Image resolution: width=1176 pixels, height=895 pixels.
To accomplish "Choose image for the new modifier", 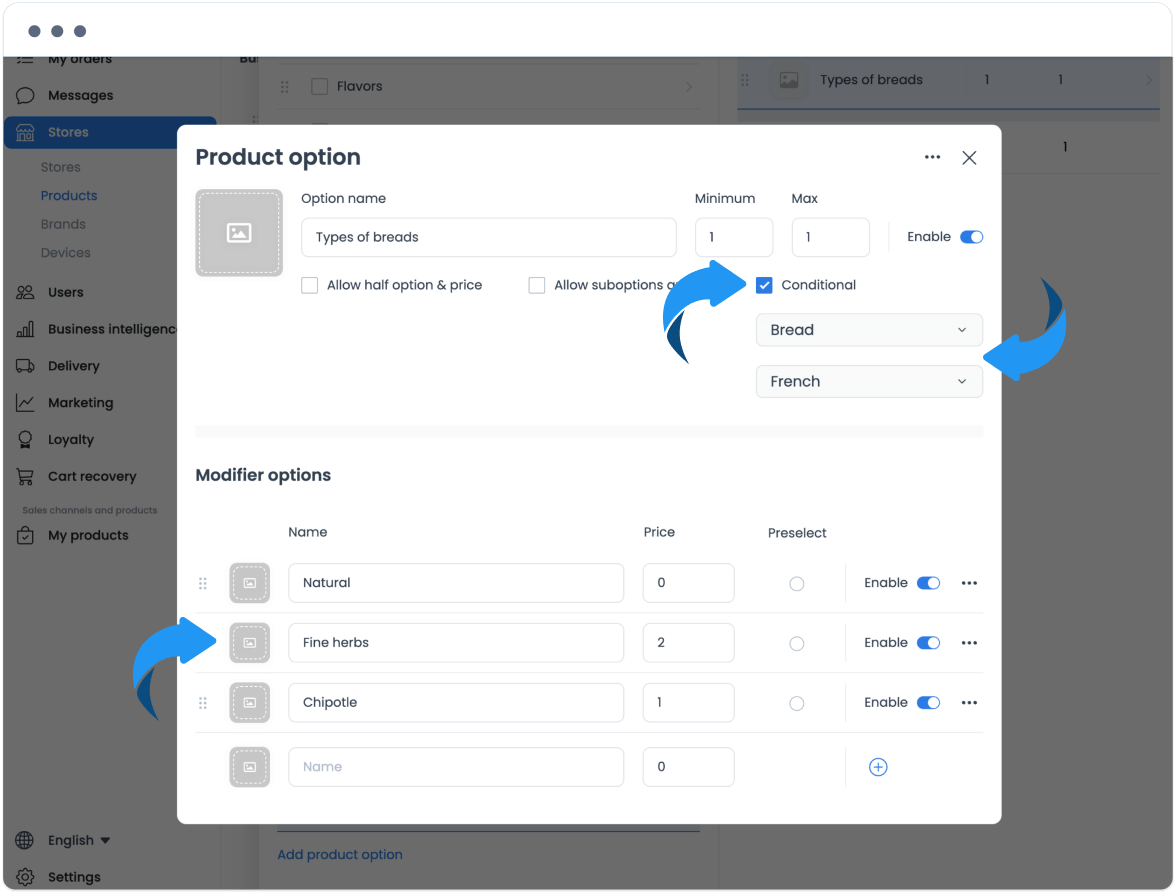I will 250,767.
